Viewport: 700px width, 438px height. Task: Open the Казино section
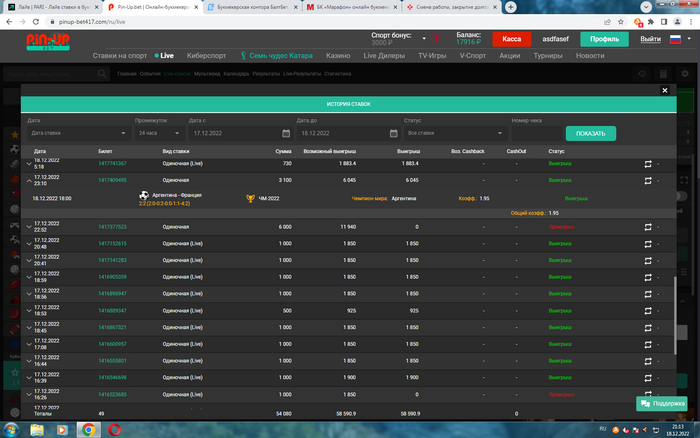(338, 56)
